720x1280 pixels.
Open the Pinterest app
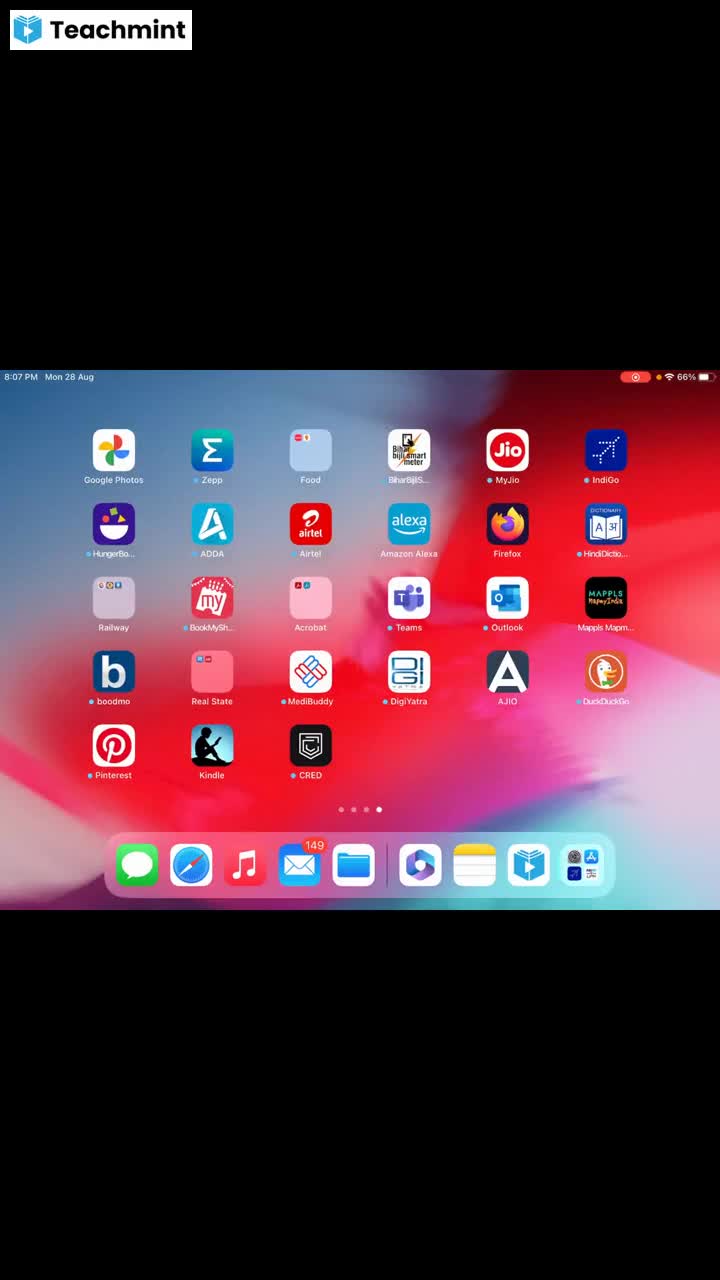114,746
